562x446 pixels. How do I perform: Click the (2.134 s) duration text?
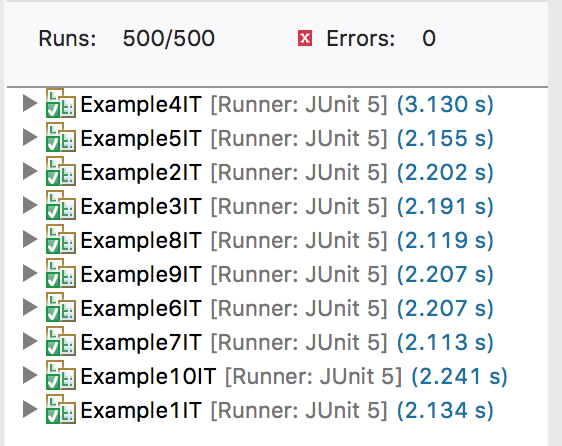tap(445, 411)
